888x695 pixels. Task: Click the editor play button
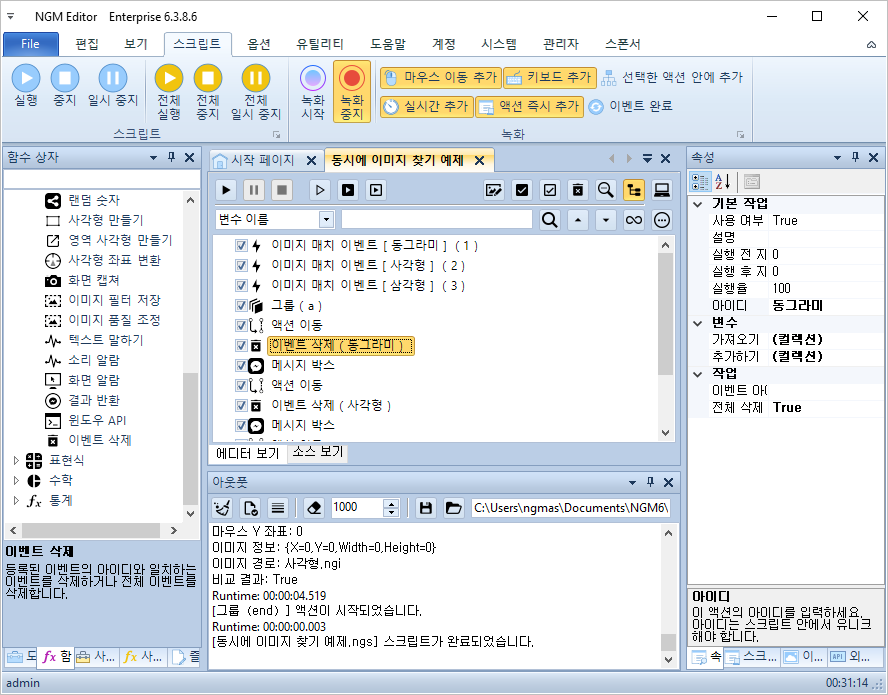pos(226,190)
